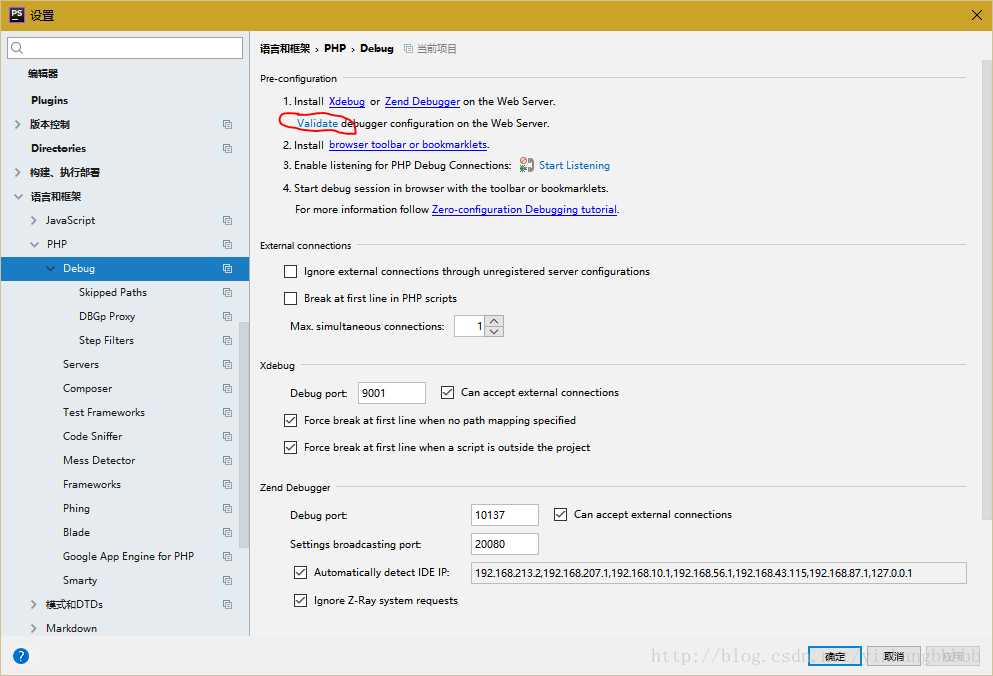
Task: Expand the Markdown tree node
Action: tap(34, 628)
